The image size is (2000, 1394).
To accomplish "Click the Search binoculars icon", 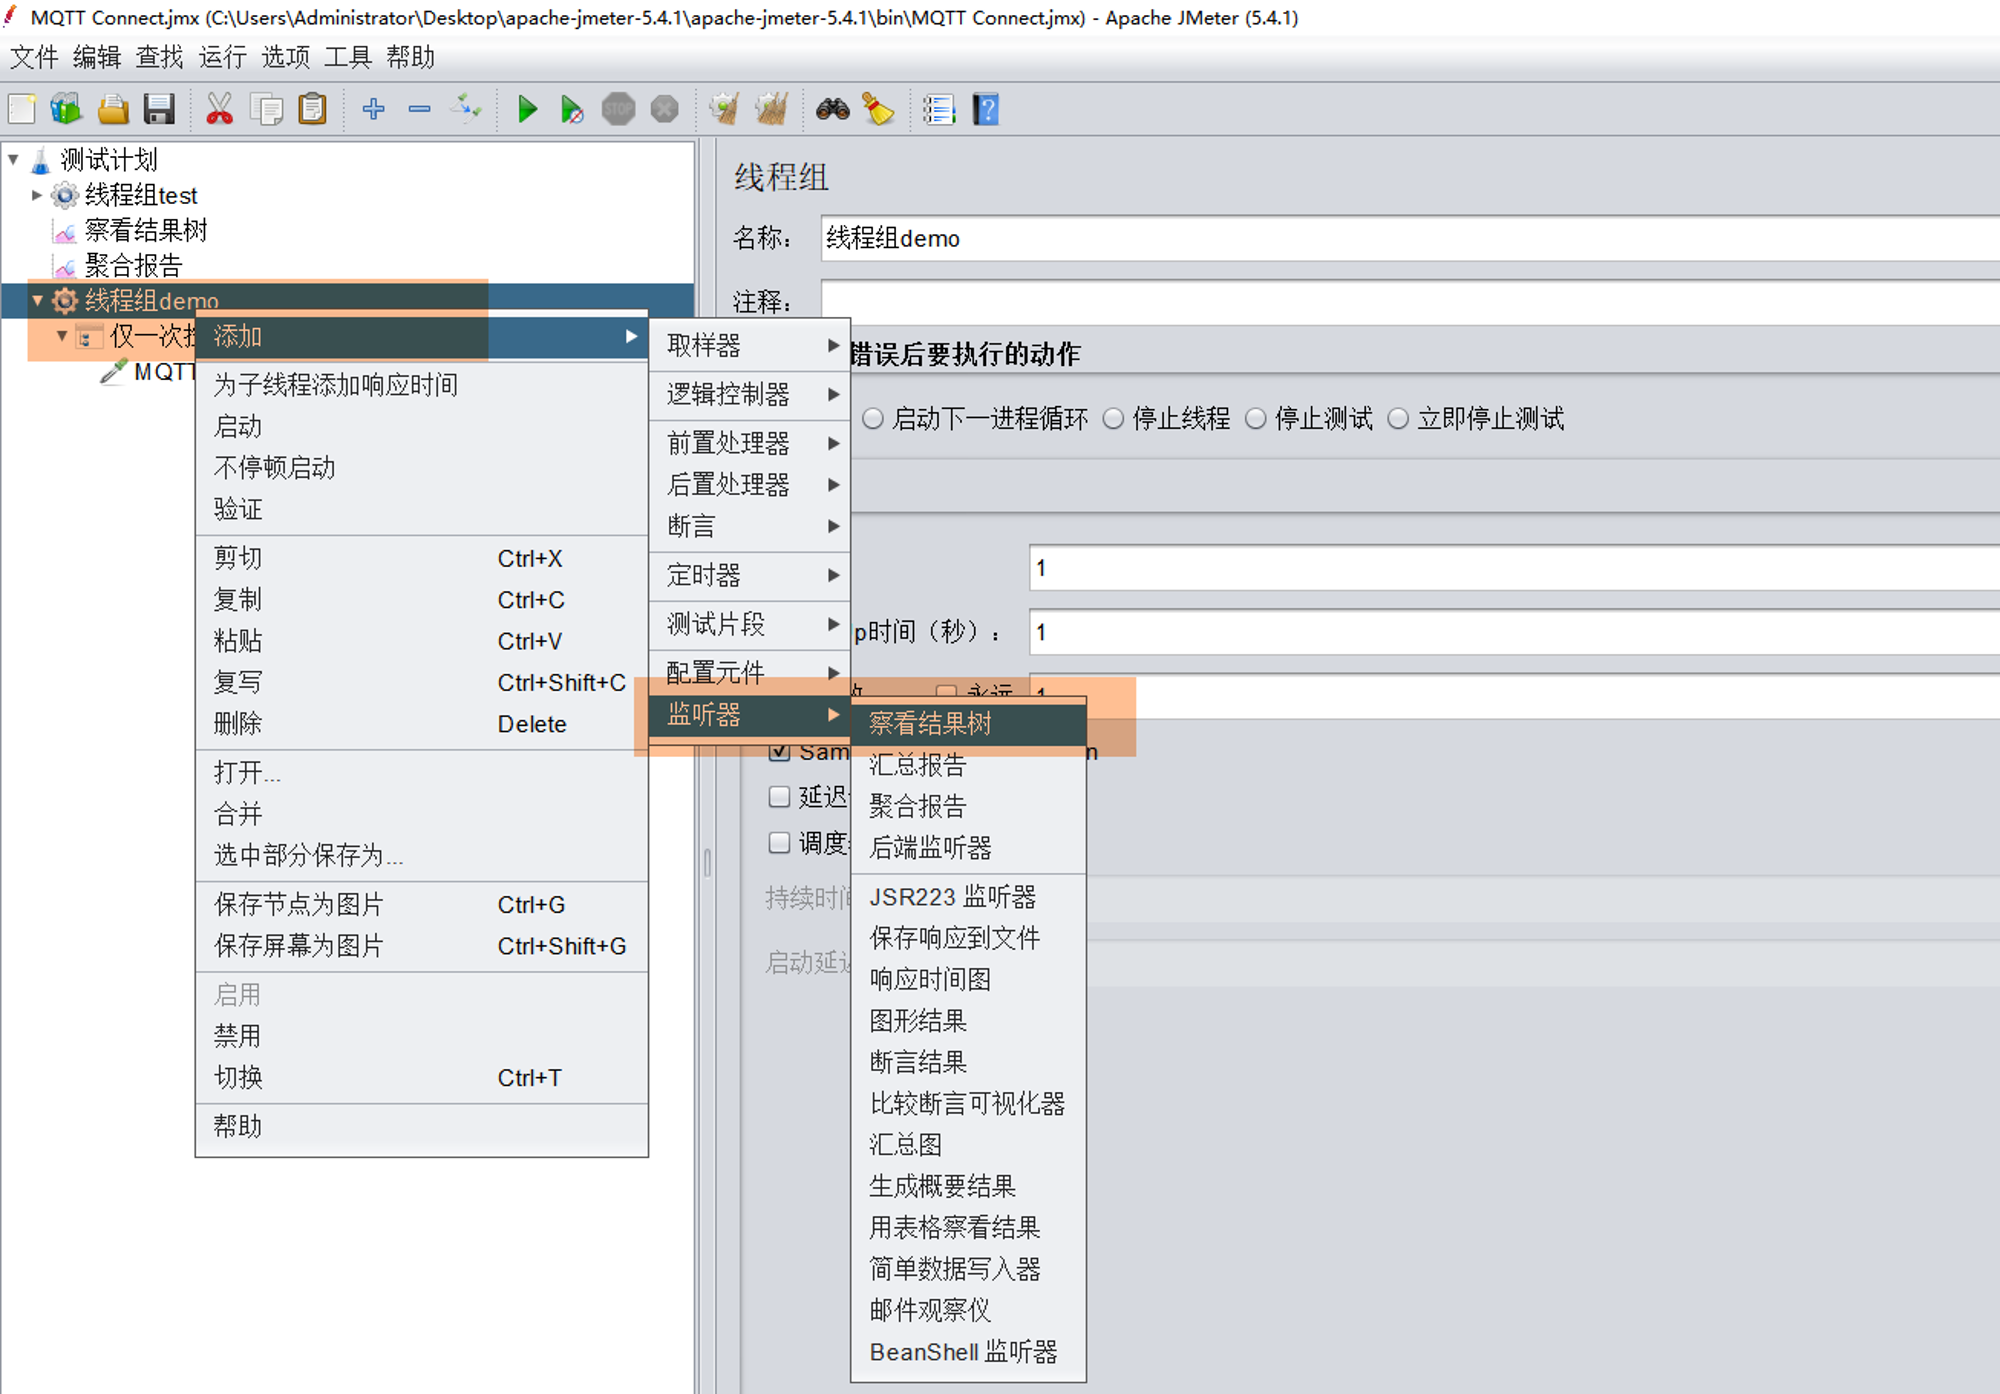I will pyautogui.click(x=832, y=109).
